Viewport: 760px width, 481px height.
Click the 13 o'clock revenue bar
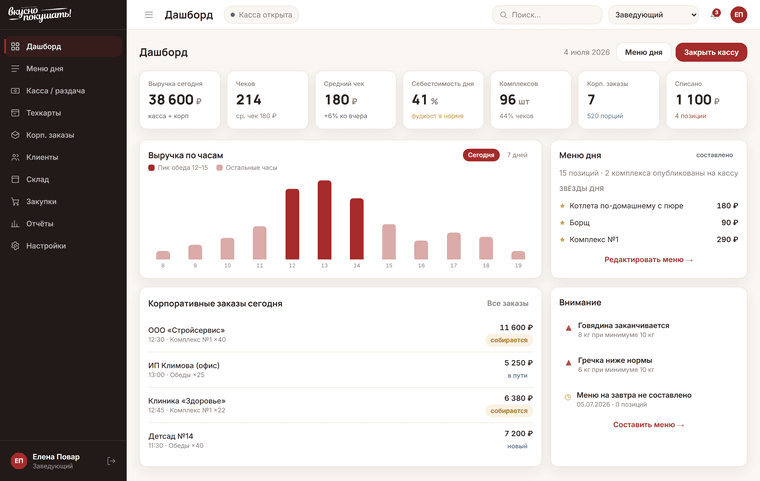coord(324,220)
